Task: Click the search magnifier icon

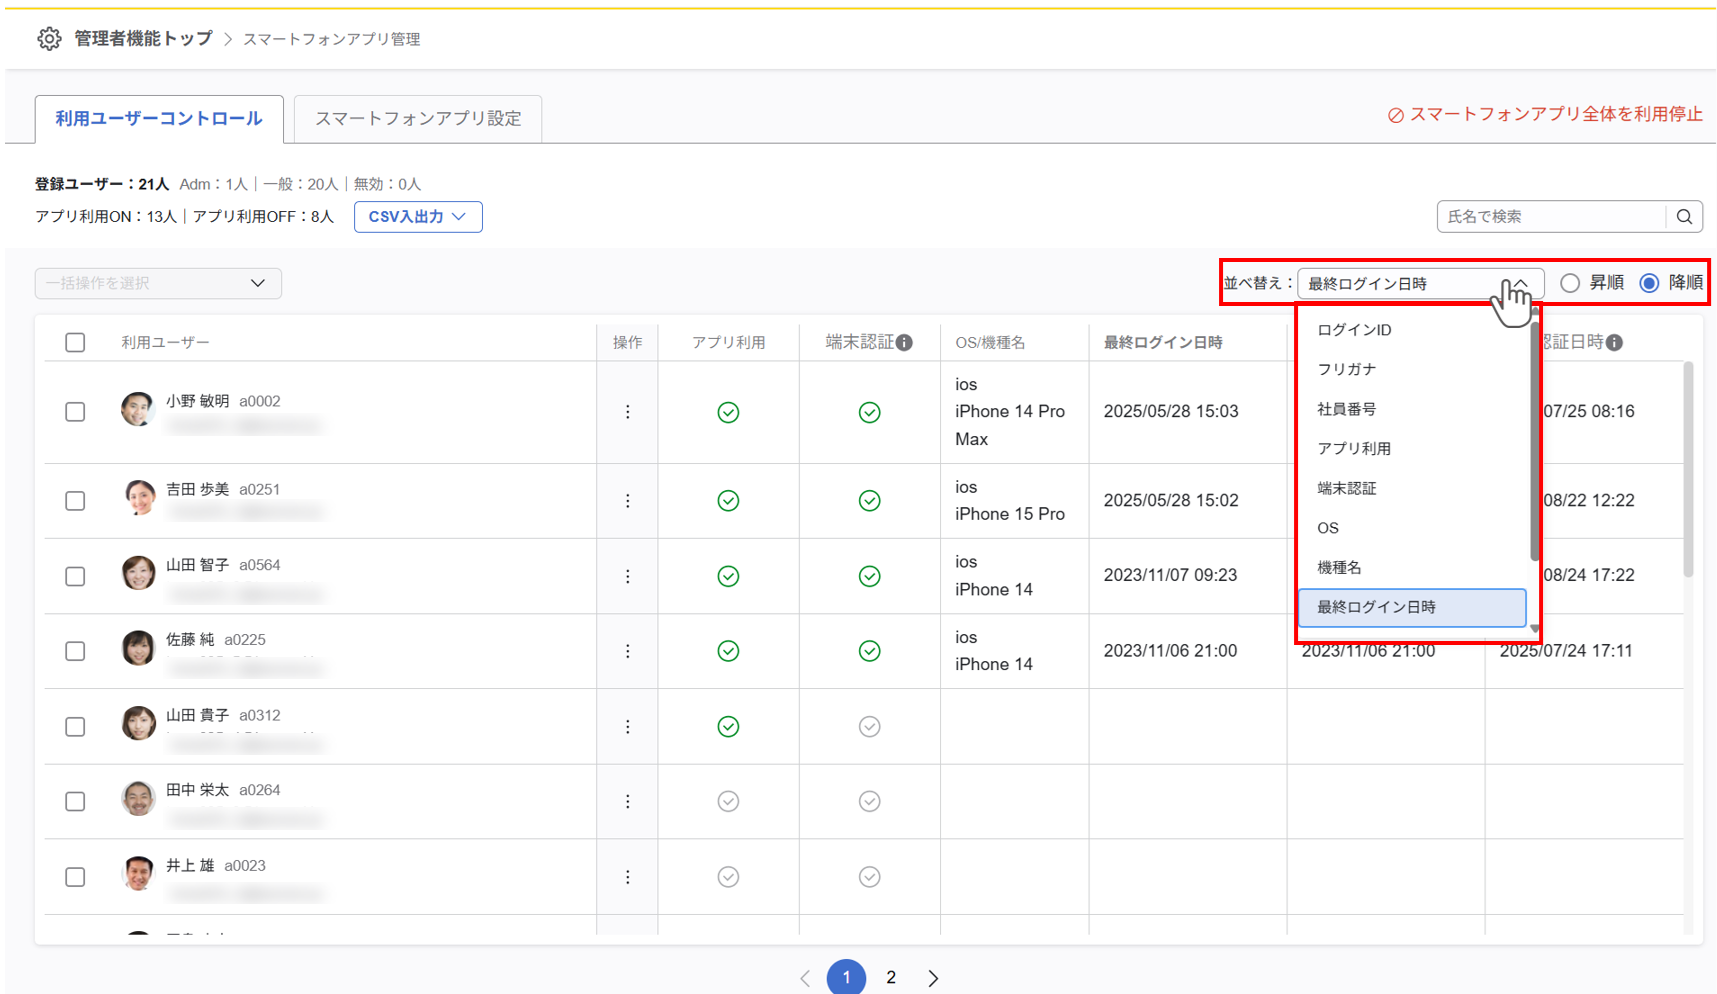Action: point(1684,217)
